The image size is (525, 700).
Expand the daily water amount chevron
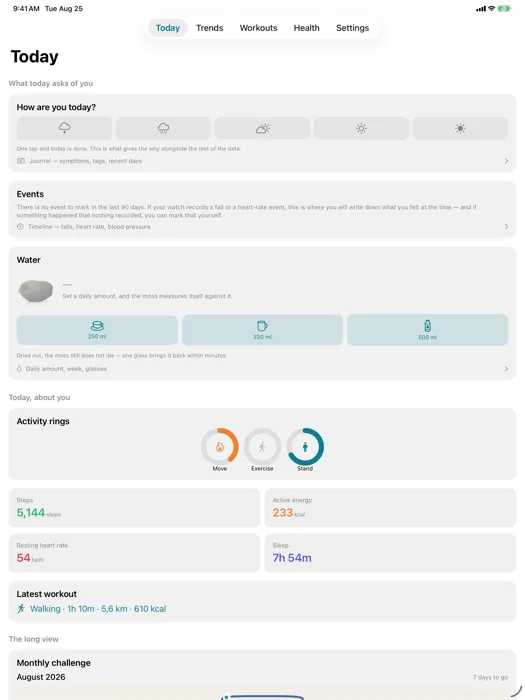pos(506,369)
